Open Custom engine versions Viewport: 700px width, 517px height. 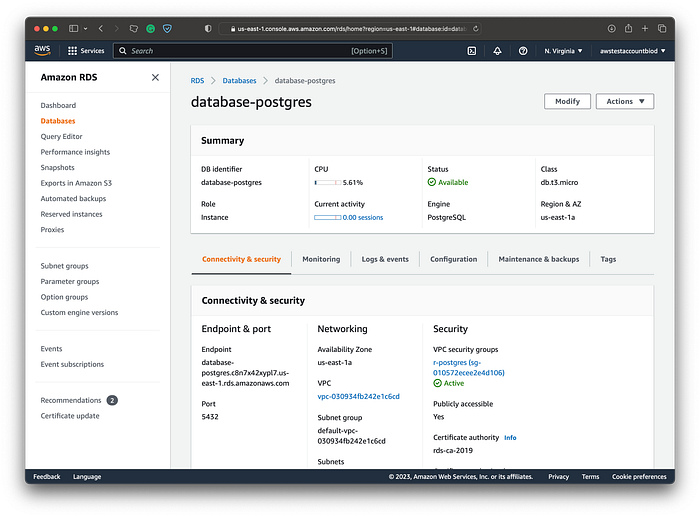79,313
